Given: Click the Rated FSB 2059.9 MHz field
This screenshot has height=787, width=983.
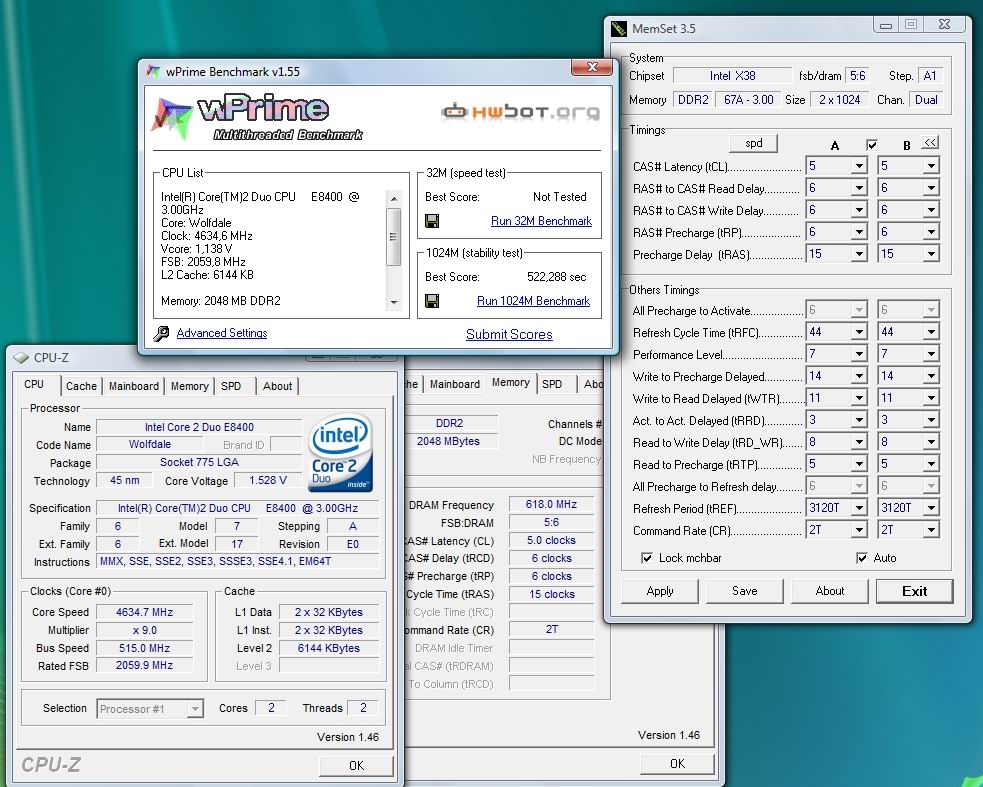Looking at the screenshot, I should coord(144,665).
